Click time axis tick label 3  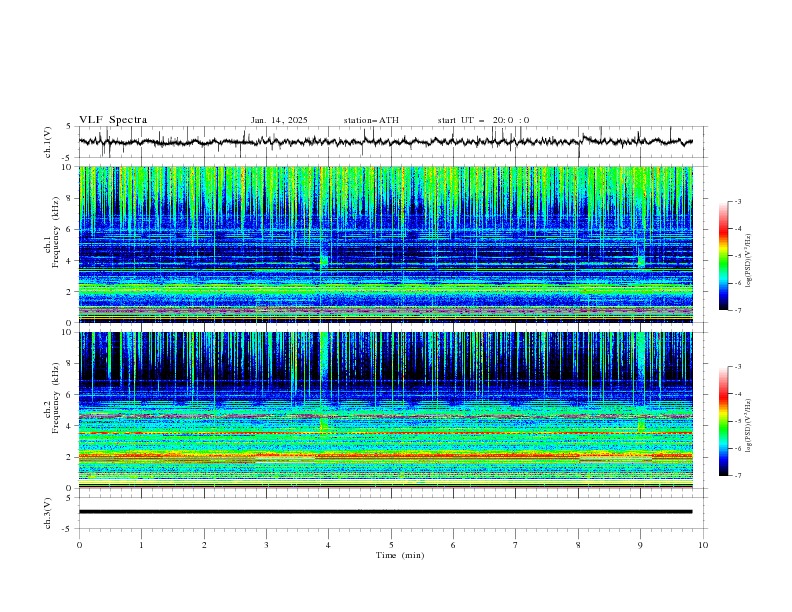266,545
